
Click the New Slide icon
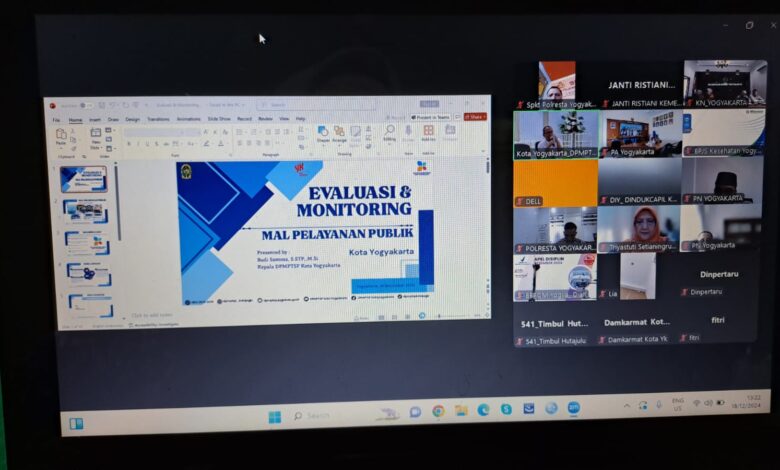(95, 133)
